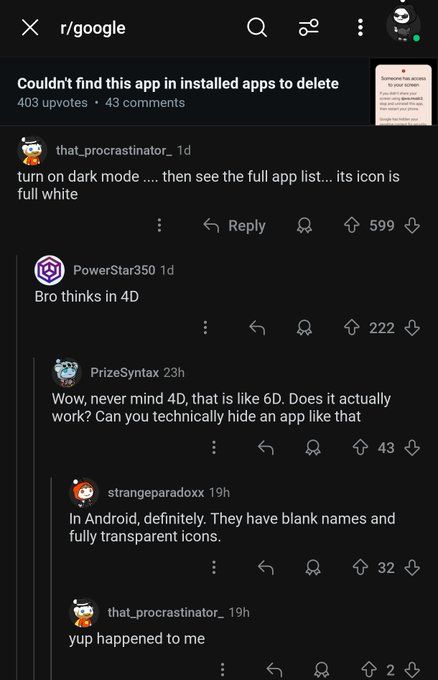Image resolution: width=438 pixels, height=680 pixels.
Task: Open the header three-dot overflow menu
Action: coord(360,28)
